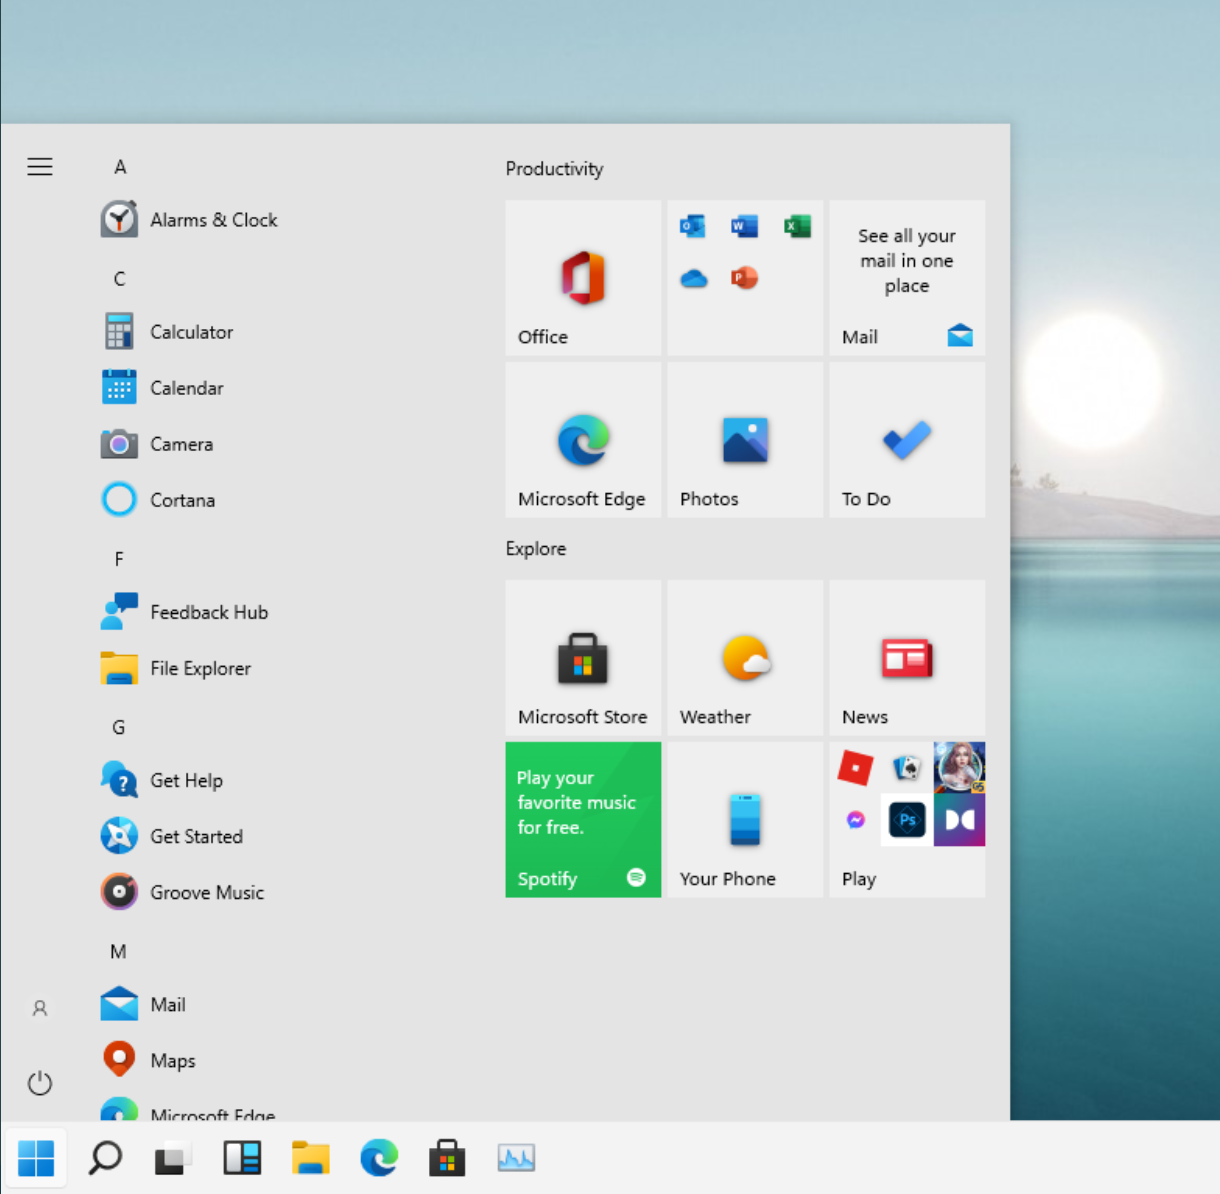Open user account options
This screenshot has width=1220, height=1194.
40,1008
